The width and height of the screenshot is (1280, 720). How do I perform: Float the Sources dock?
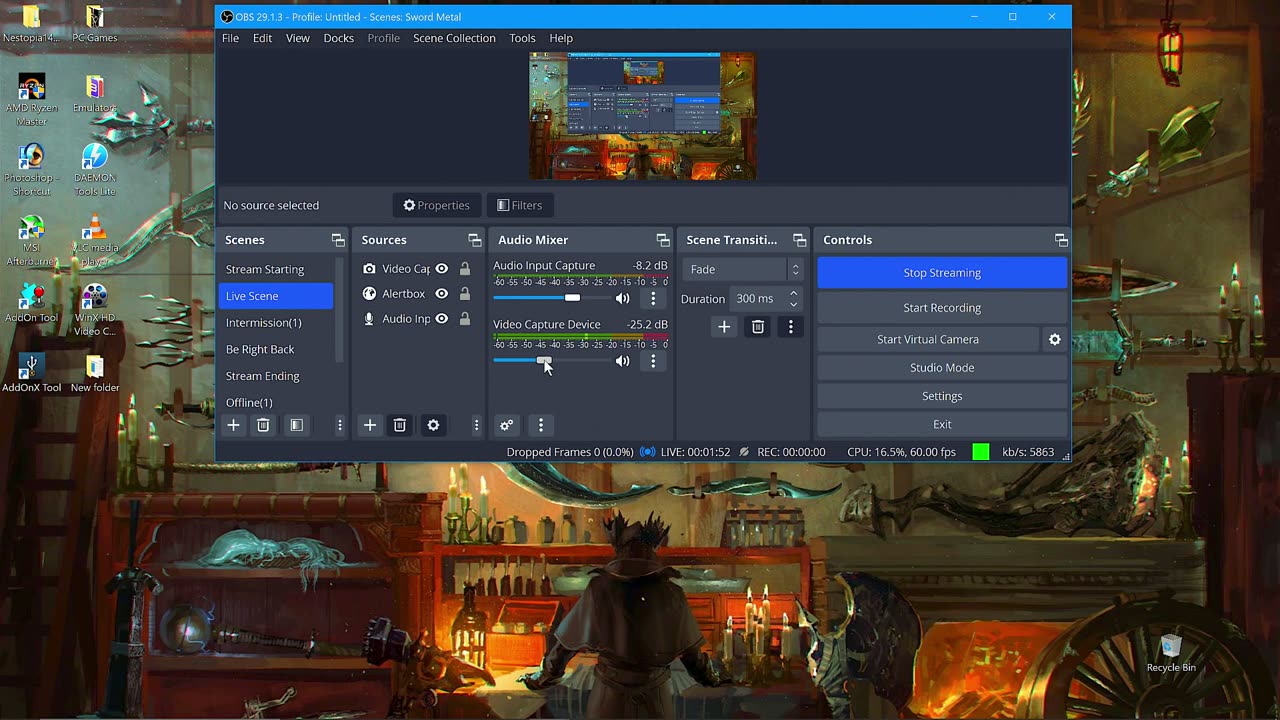[475, 240]
